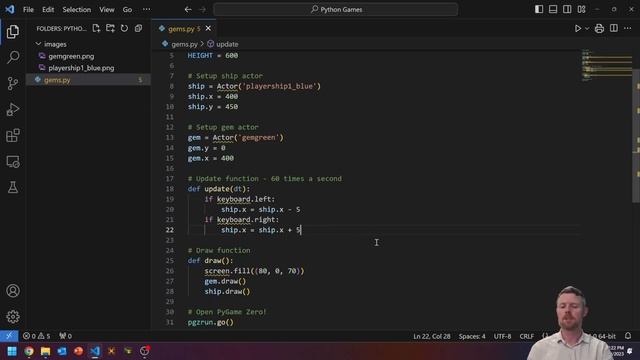
Task: Click the ports forwarded status item
Action: point(65,336)
